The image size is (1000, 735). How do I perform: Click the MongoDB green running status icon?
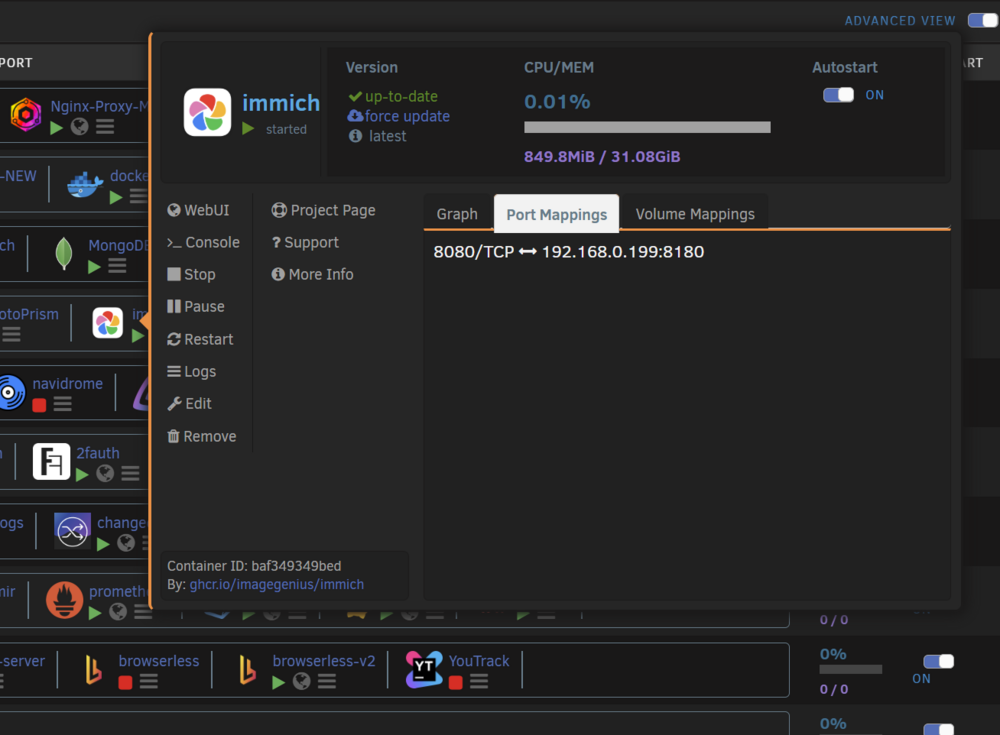point(94,266)
